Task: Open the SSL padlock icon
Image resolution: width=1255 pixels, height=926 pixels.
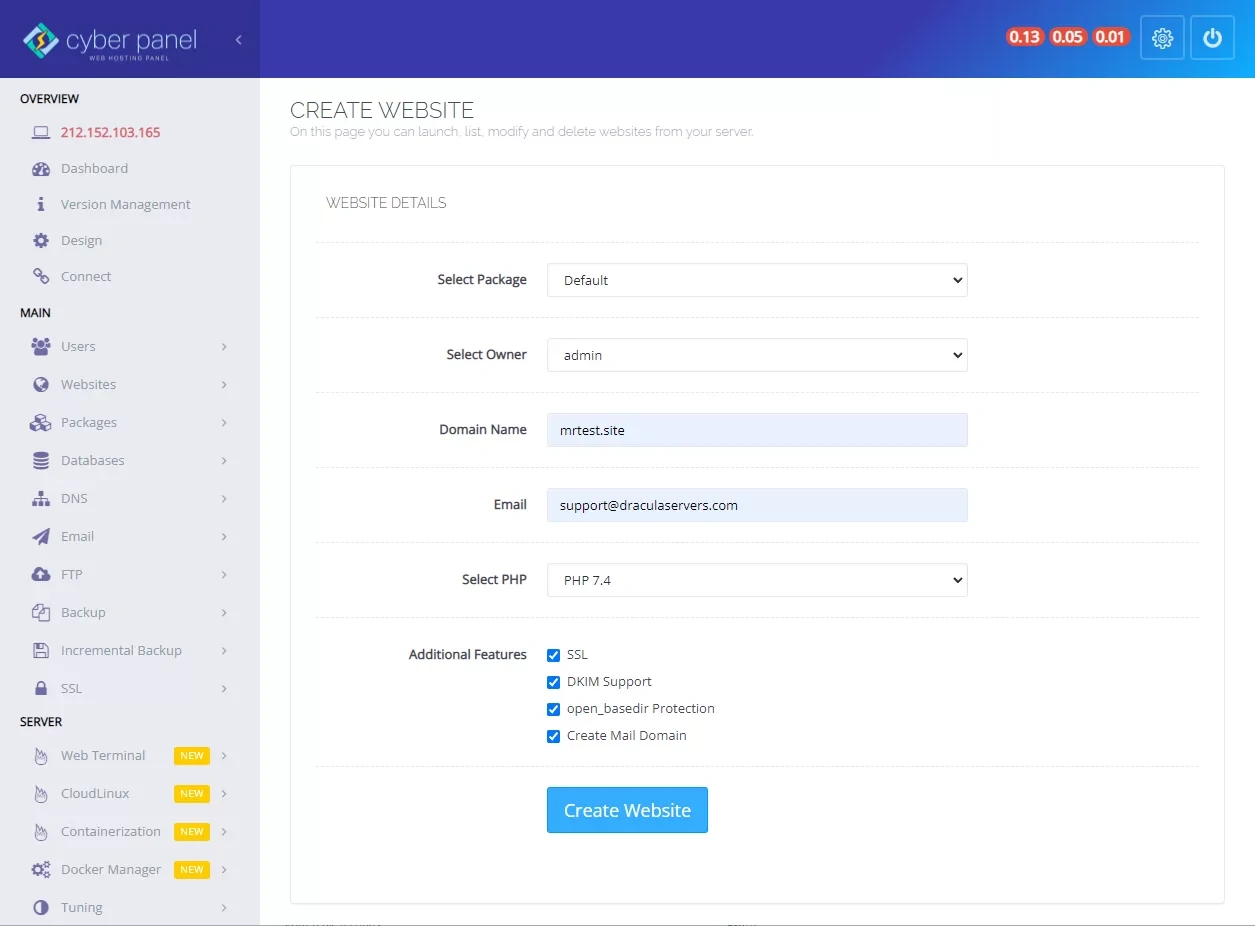Action: [x=40, y=688]
